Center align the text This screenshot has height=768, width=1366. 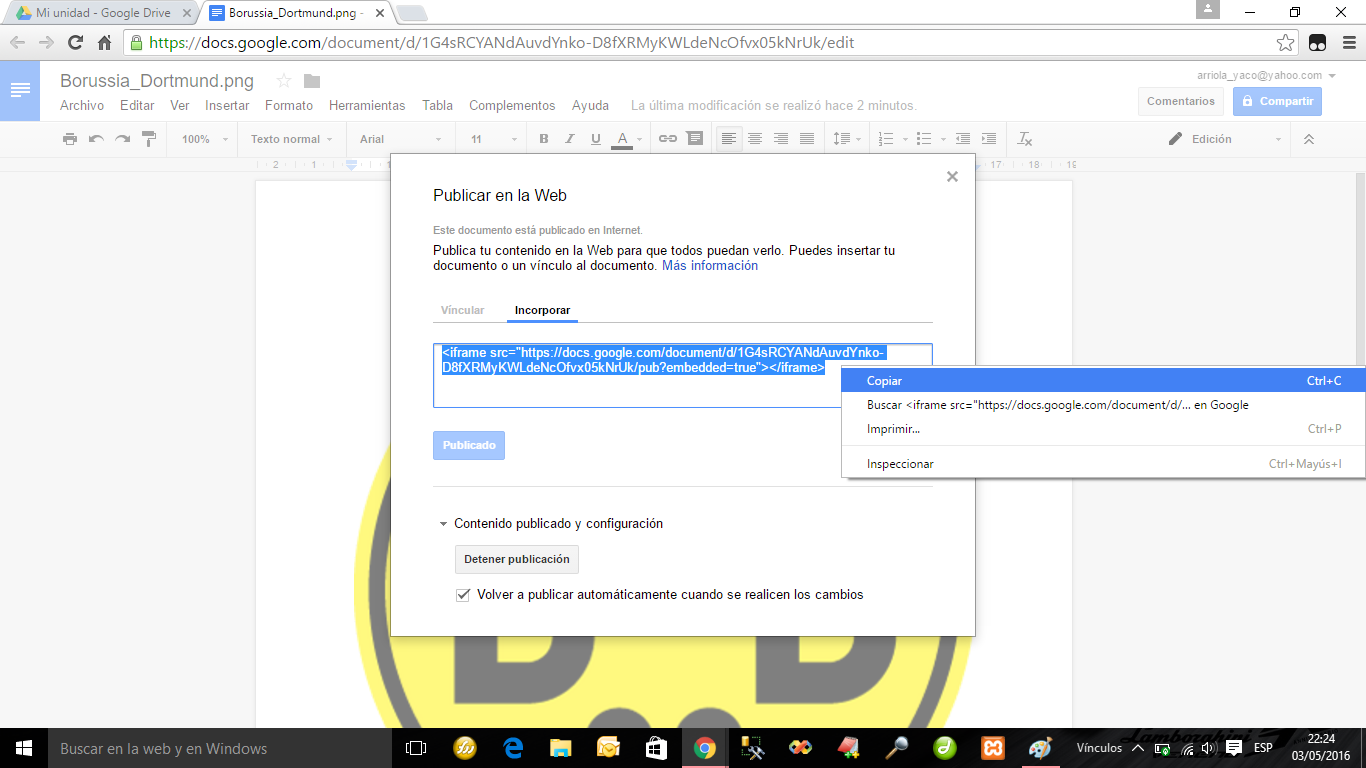click(755, 139)
